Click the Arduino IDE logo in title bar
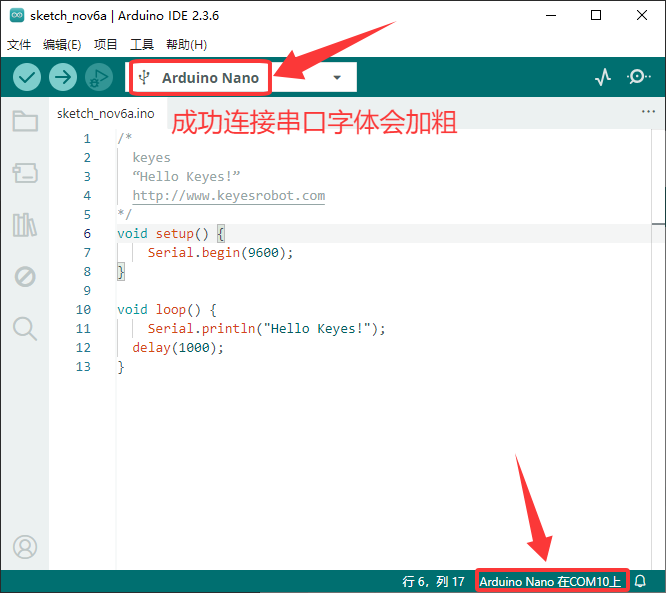Viewport: 666px width, 593px height. tap(17, 15)
